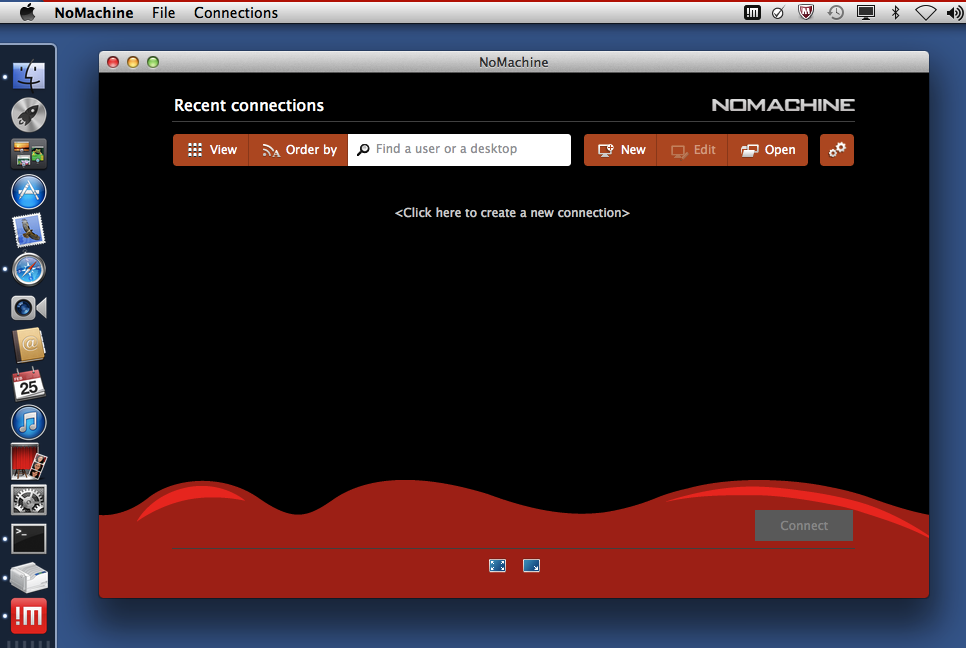
Task: Open Time Machine menu bar icon
Action: 835,12
